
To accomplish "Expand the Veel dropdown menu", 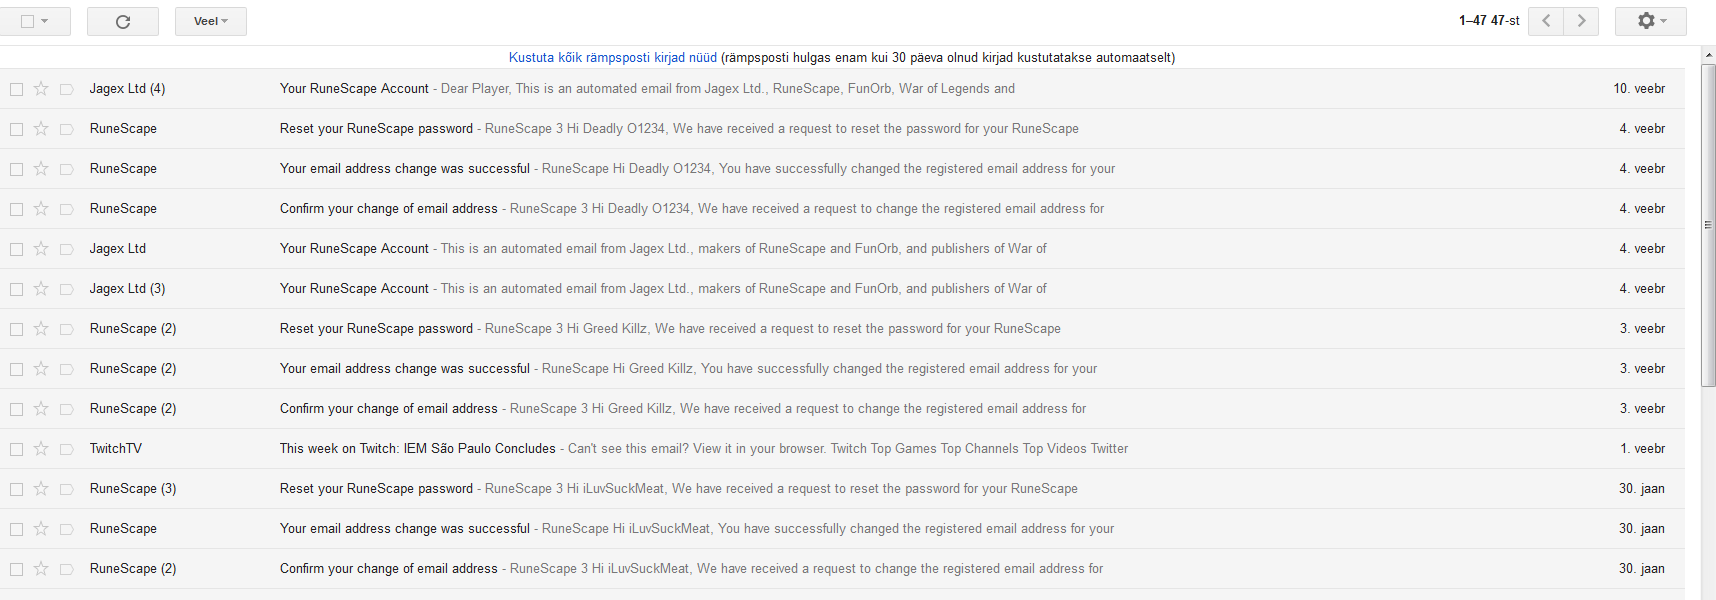I will [211, 21].
